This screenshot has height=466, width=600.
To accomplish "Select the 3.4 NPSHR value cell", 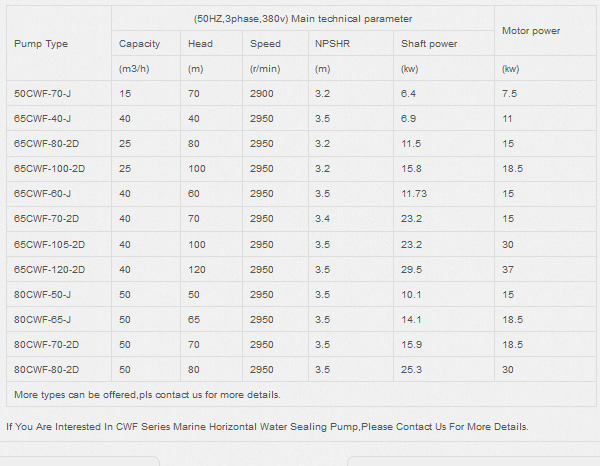I will (322, 218).
